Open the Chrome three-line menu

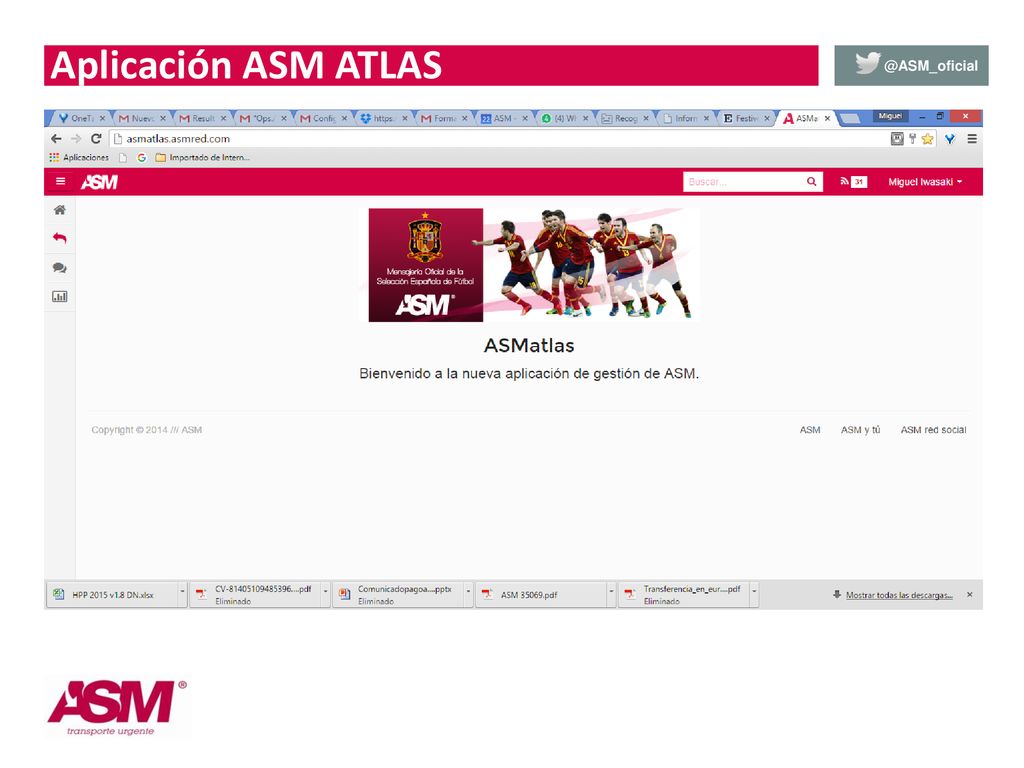click(x=972, y=138)
